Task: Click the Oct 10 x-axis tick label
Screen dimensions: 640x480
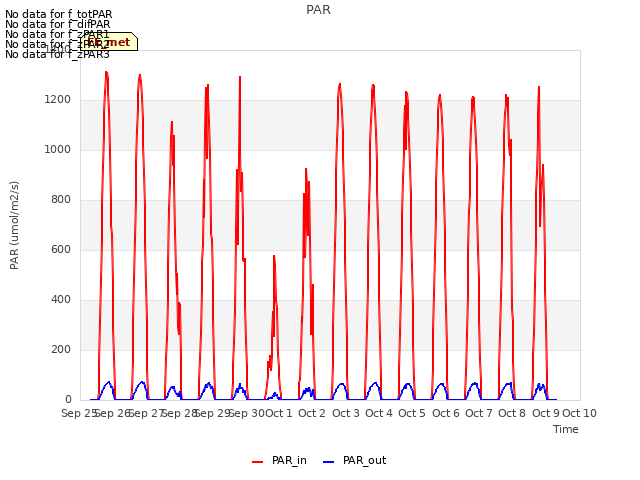Action: [x=580, y=413]
